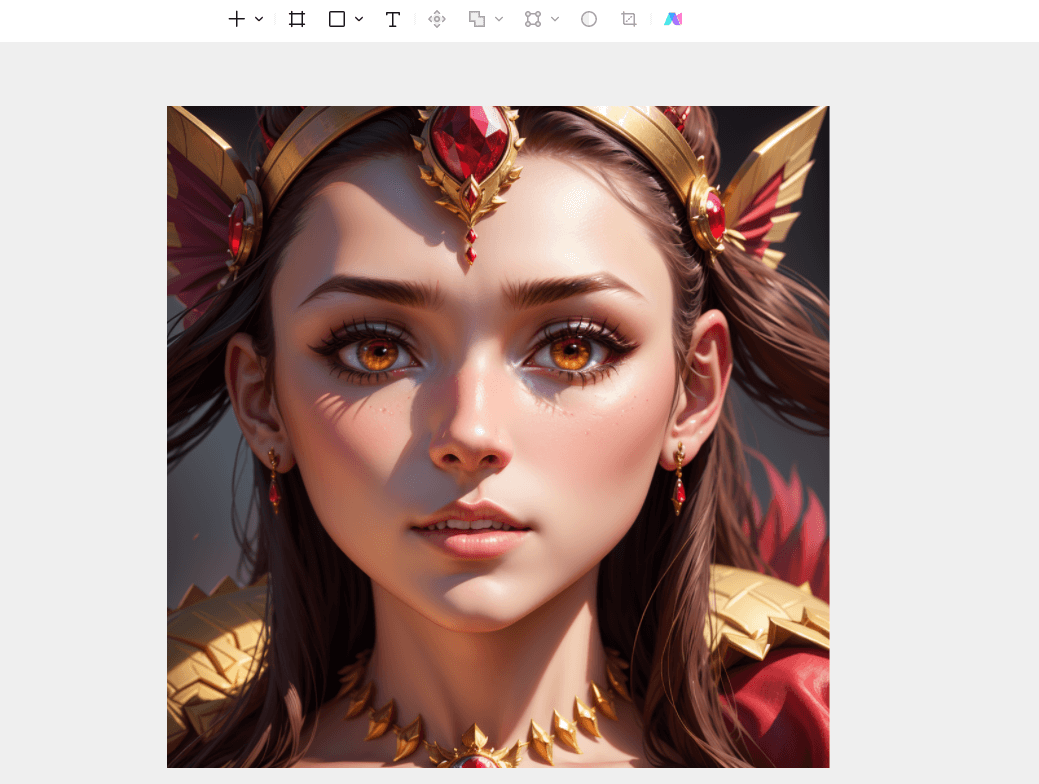Select the Frame tool

[297, 19]
